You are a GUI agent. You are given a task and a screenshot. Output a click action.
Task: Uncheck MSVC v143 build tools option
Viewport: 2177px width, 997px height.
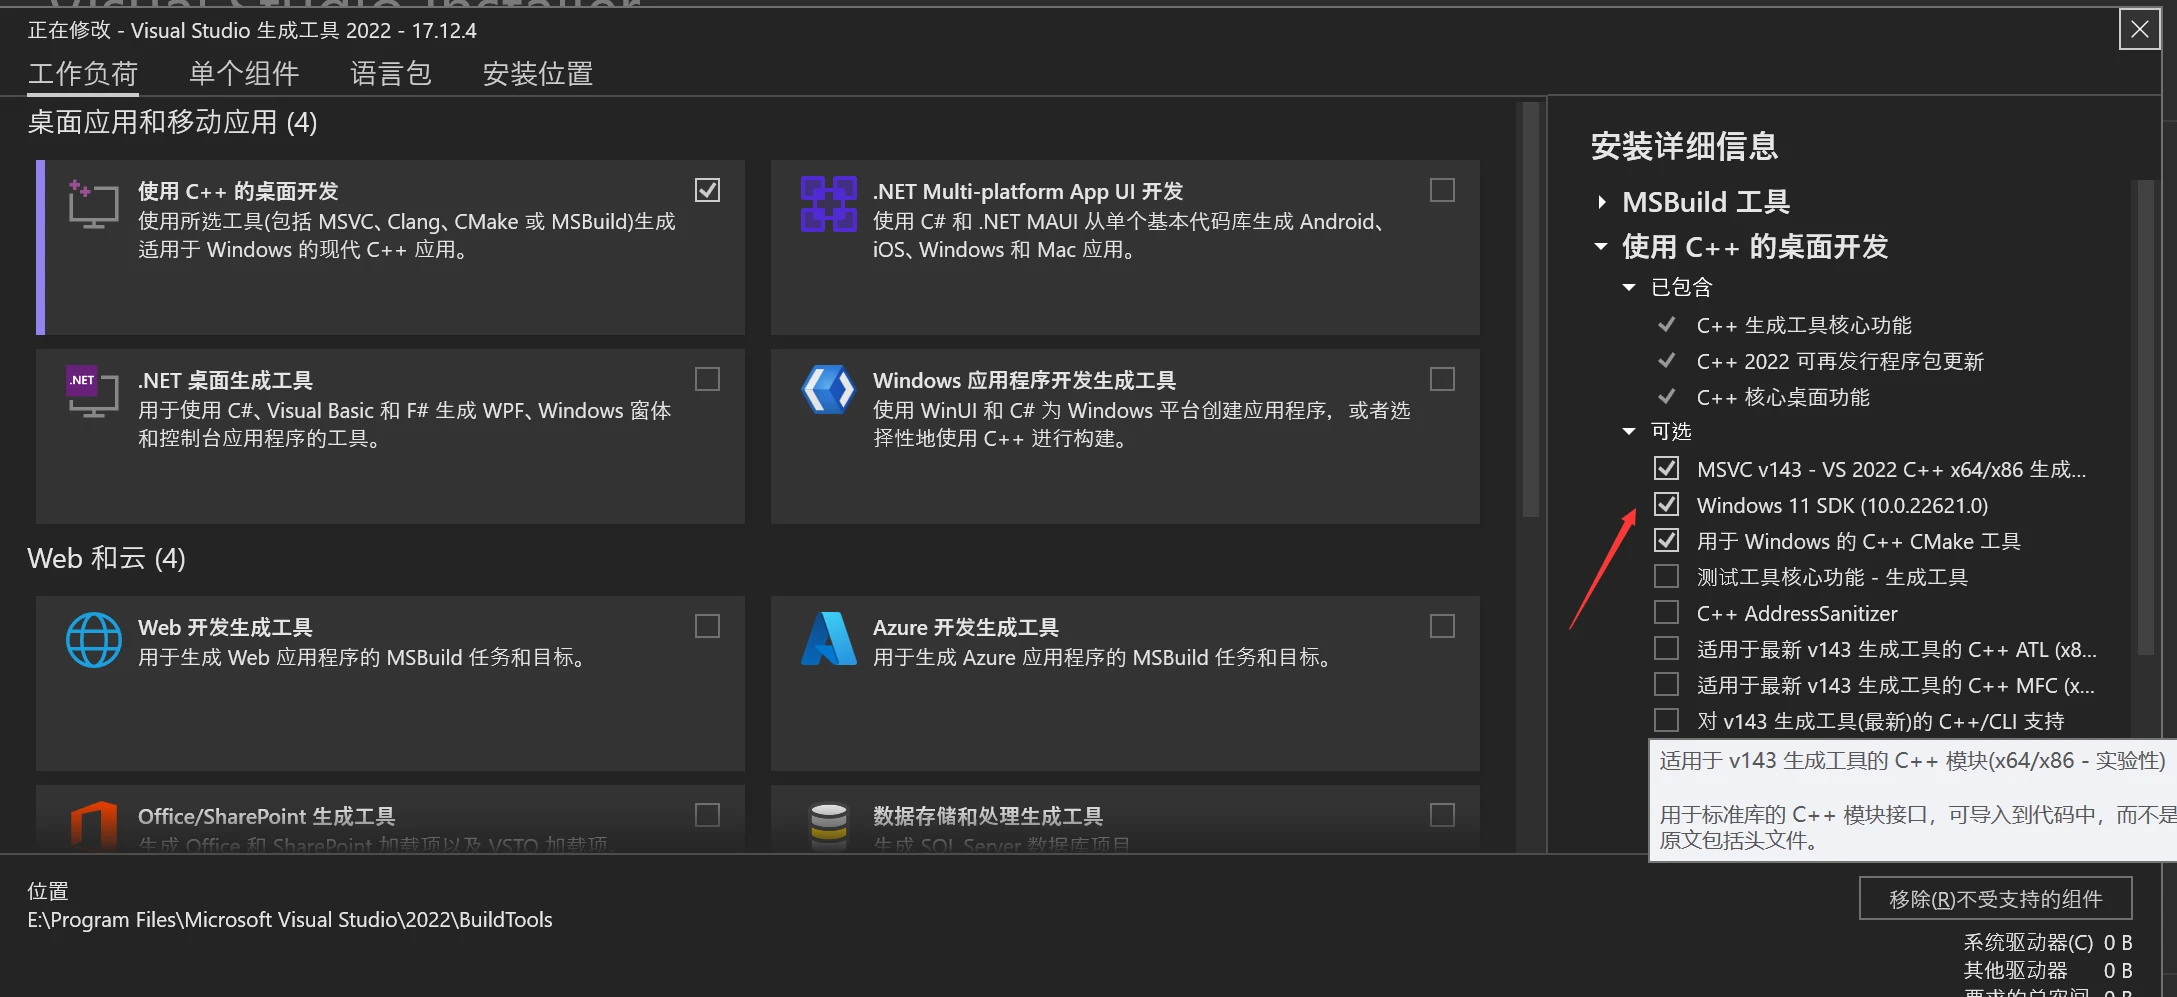(x=1666, y=468)
